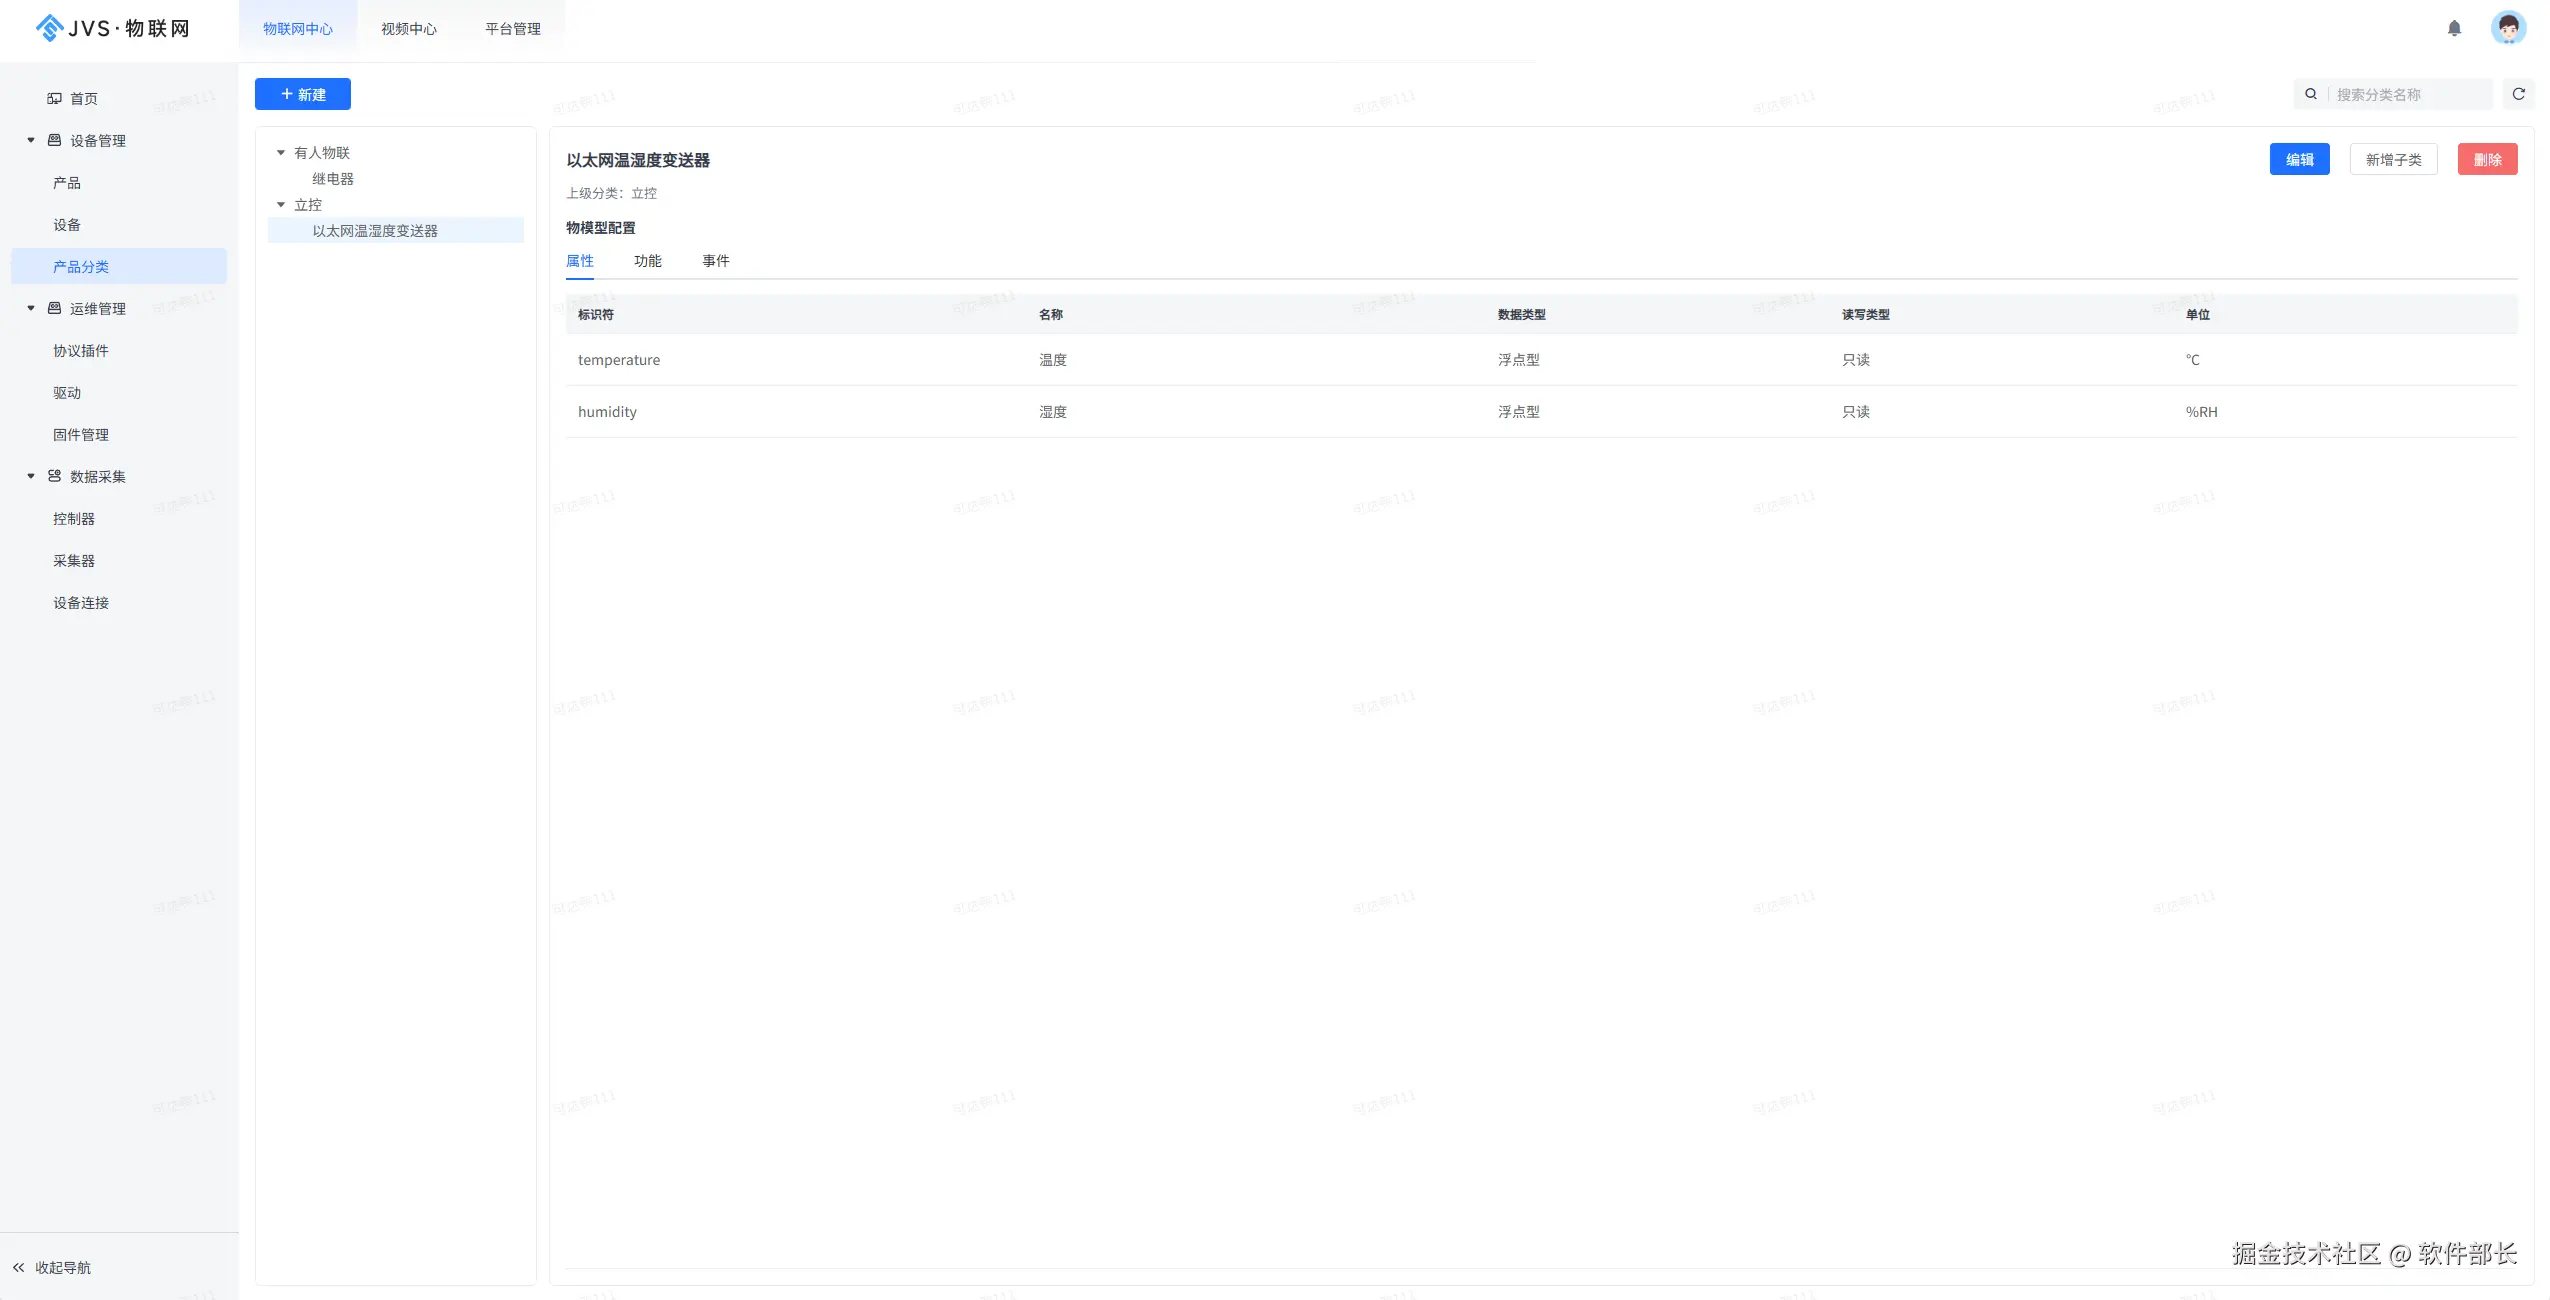Click the refresh icon beside search

[x=2519, y=94]
